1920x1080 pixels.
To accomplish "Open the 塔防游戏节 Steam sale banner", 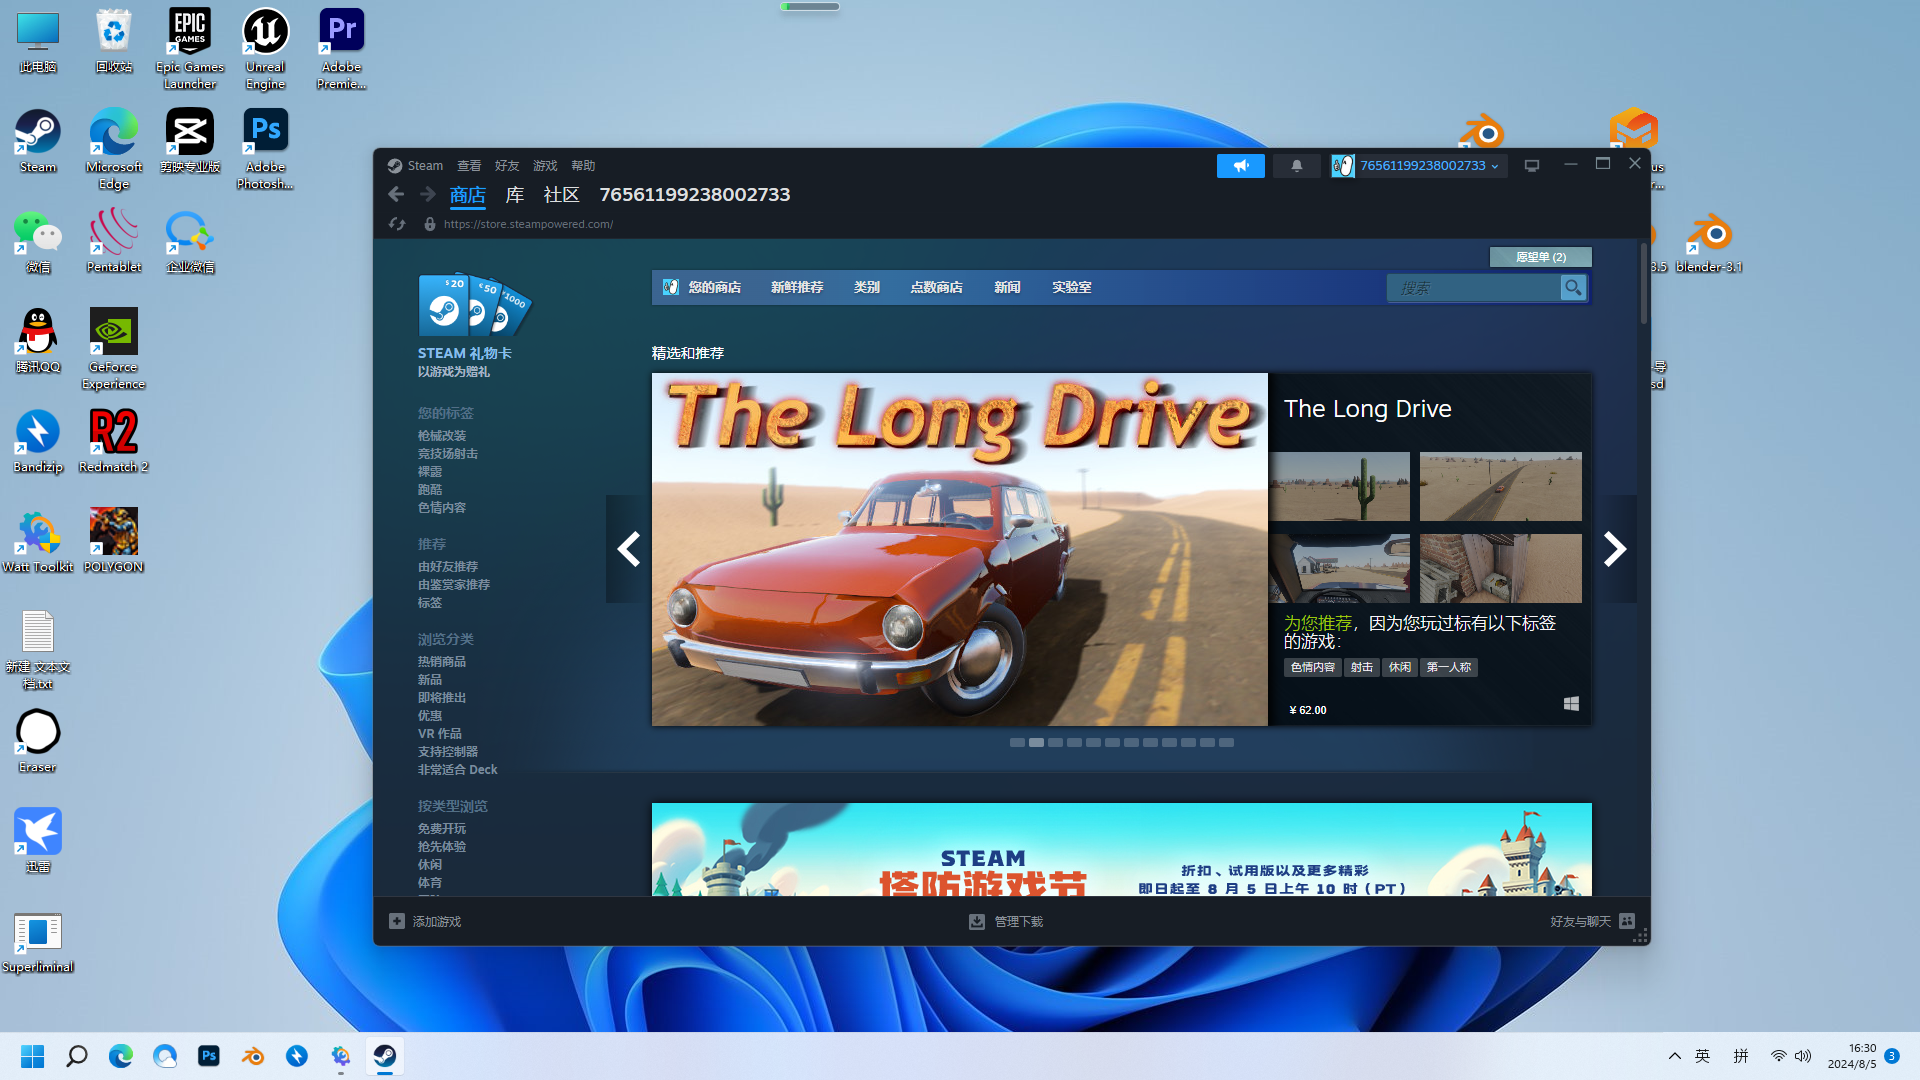I will pos(1122,849).
